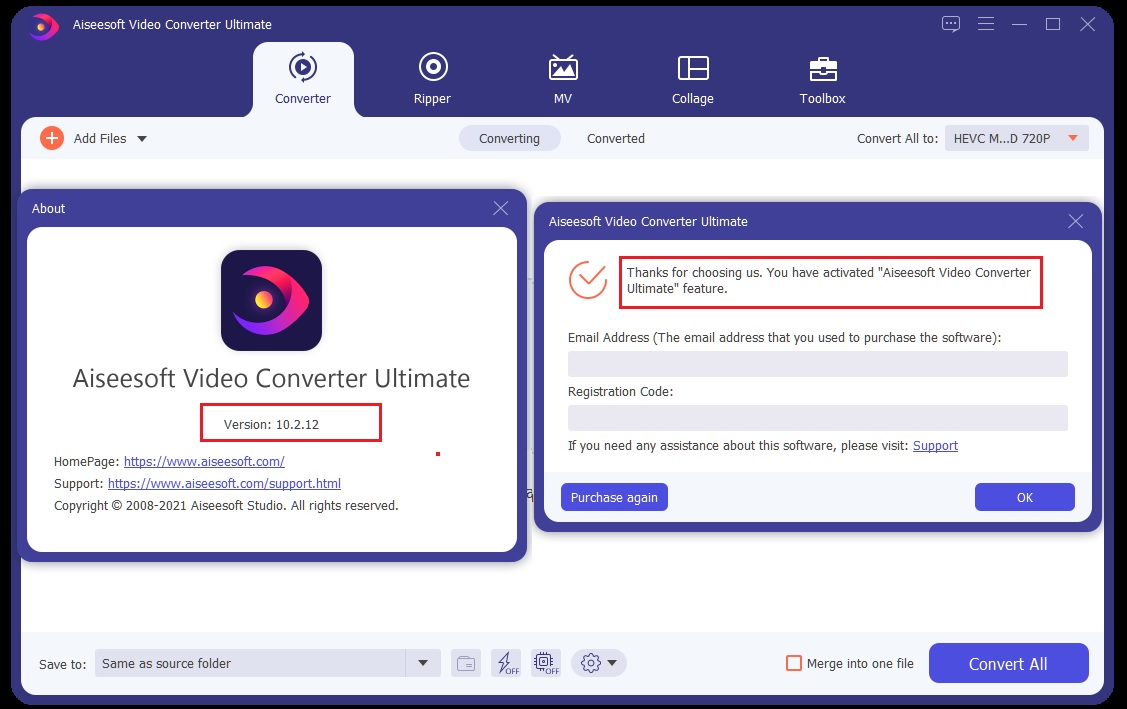Viewport: 1127px width, 709px height.
Task: Open the Toolbox tab
Action: point(822,79)
